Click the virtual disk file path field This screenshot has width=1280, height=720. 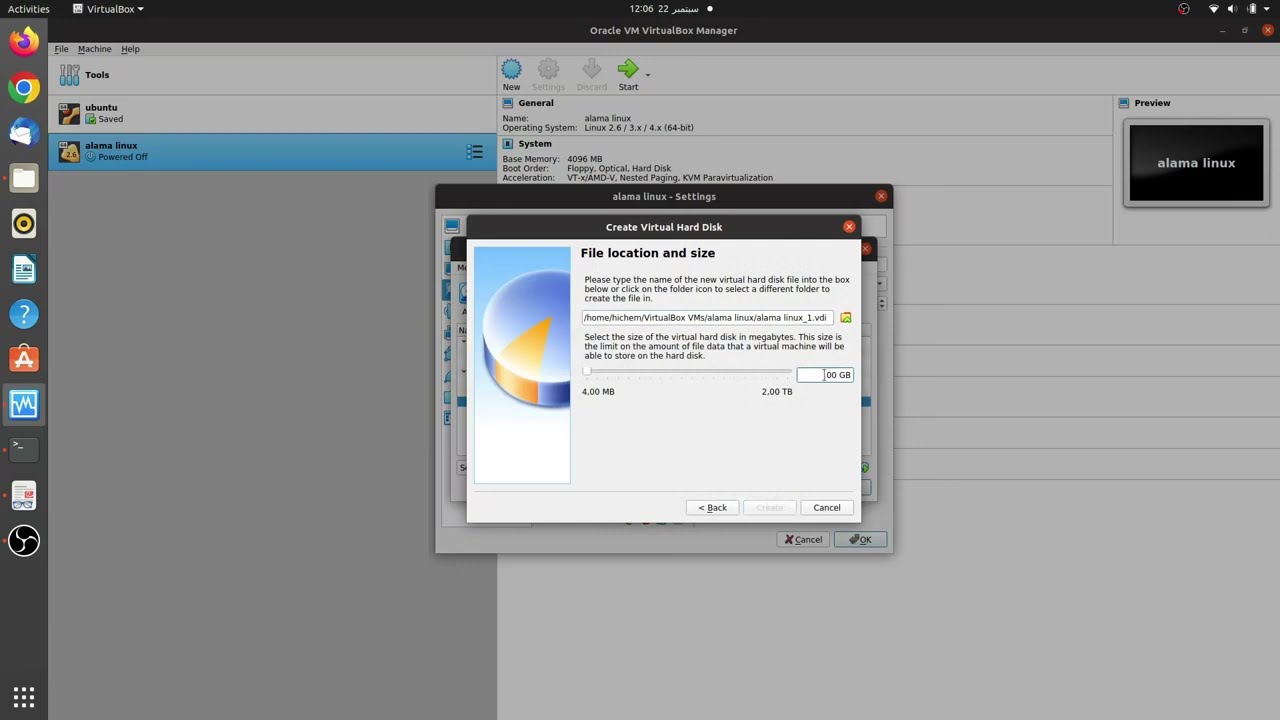(x=707, y=318)
